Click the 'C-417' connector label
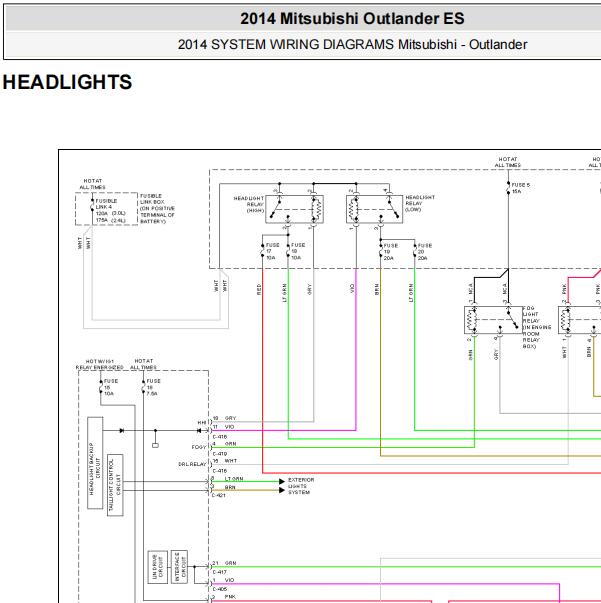Viewport: 601px width, 603px height. point(220,572)
